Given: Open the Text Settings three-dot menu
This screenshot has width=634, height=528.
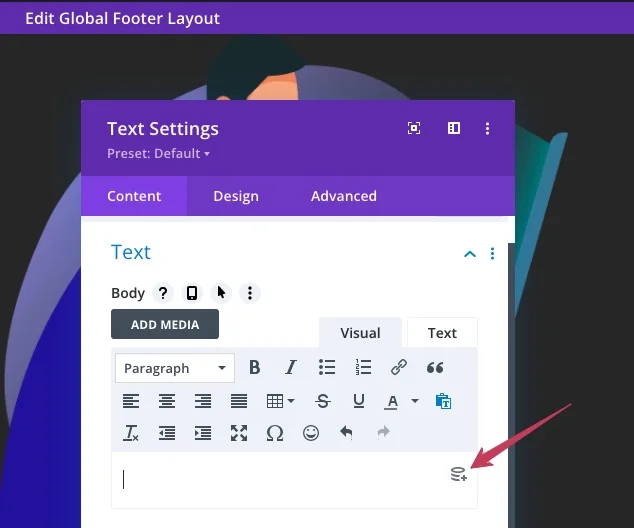Looking at the screenshot, I should [487, 129].
